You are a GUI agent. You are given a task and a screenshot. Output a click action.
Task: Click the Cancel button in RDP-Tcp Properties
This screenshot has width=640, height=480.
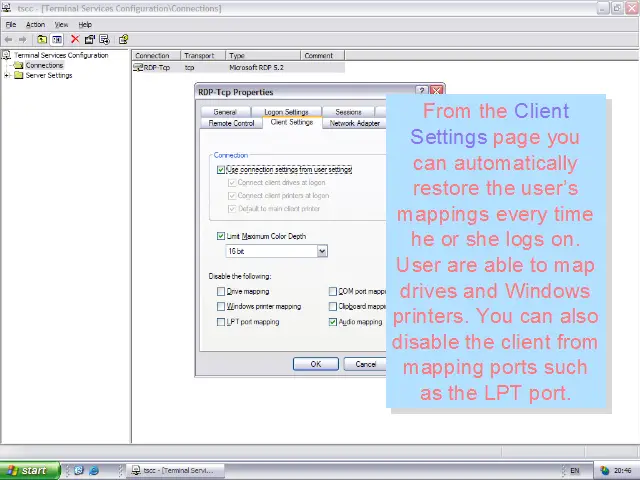pos(365,364)
